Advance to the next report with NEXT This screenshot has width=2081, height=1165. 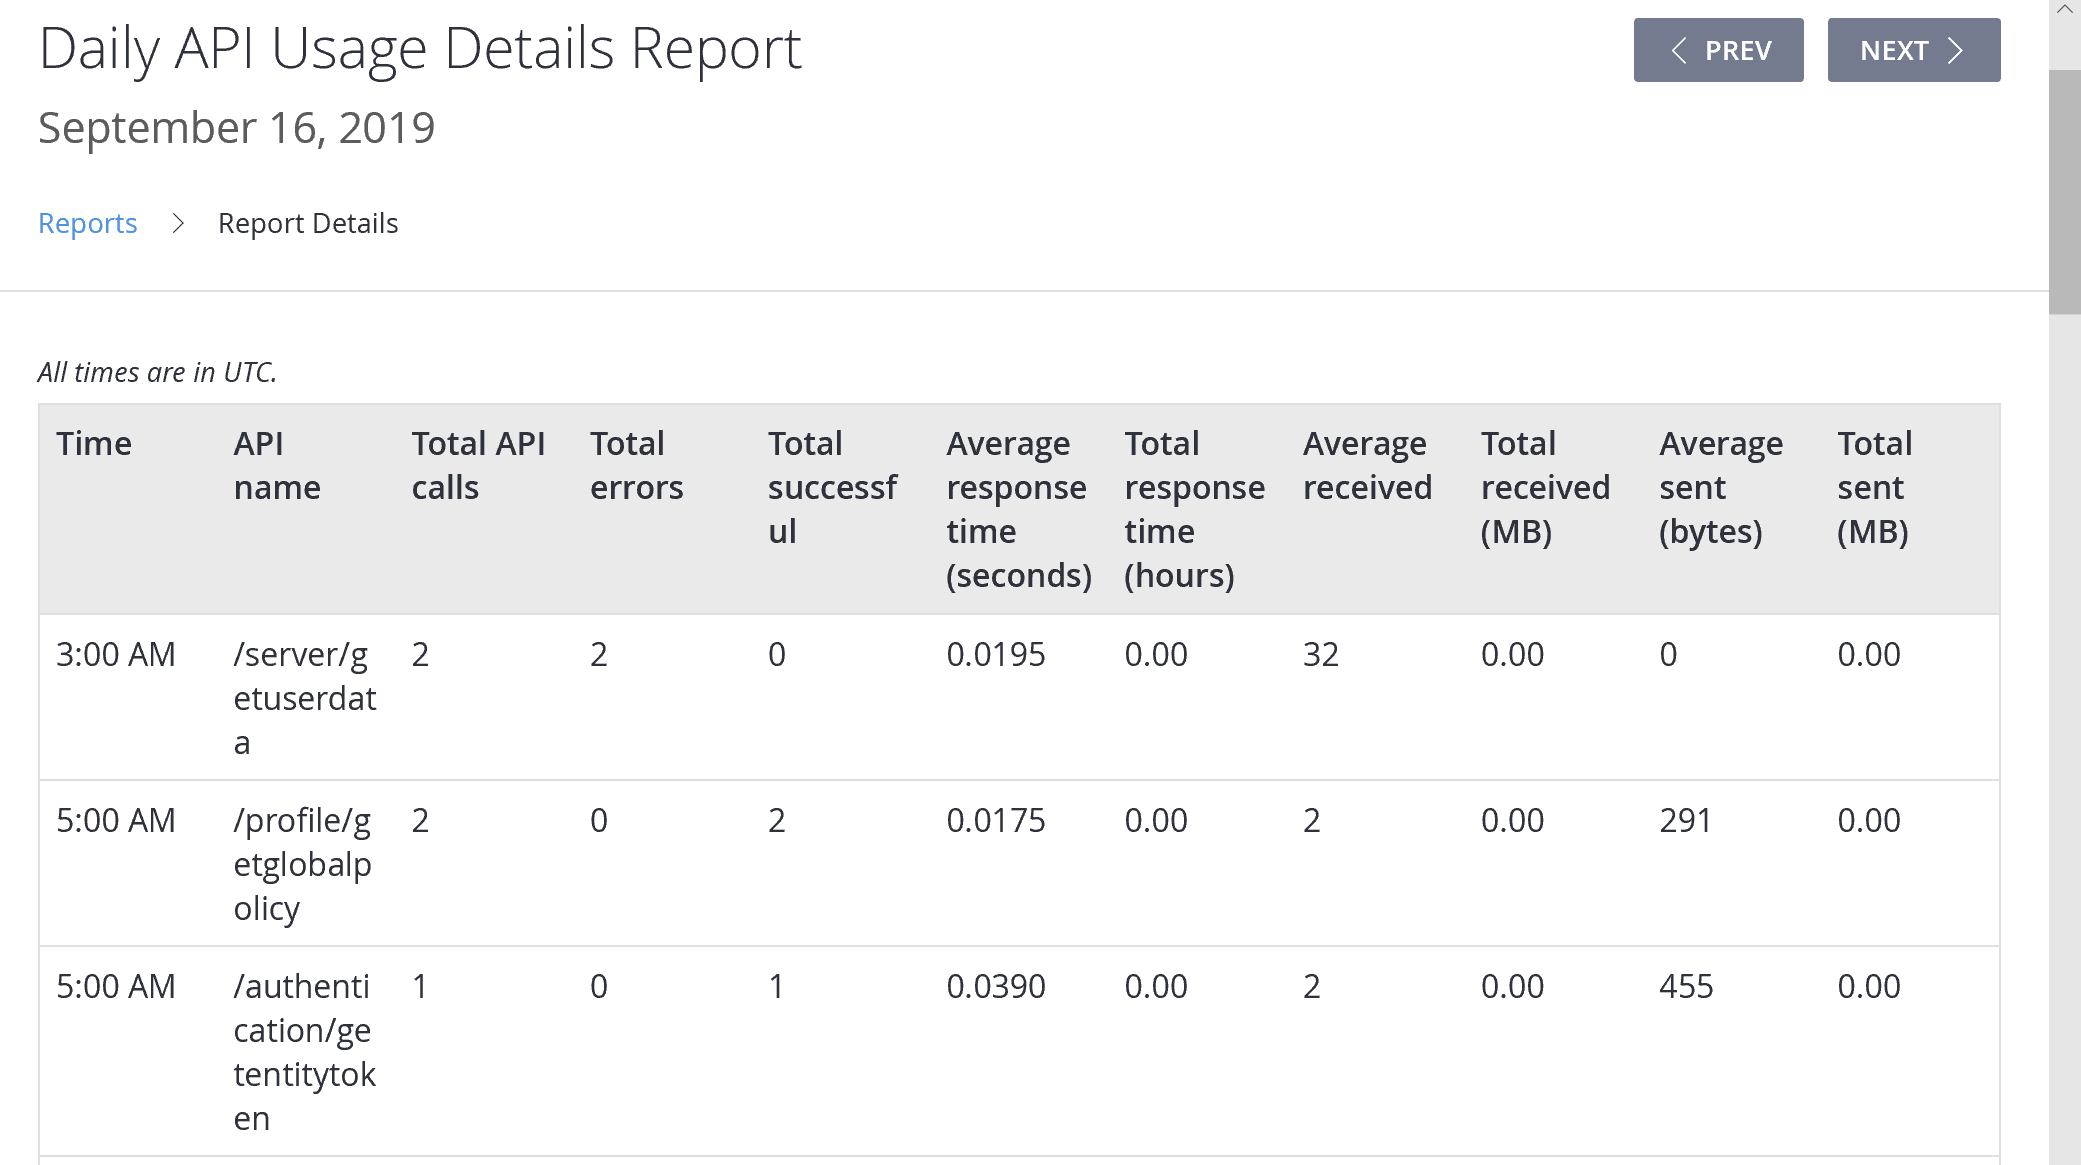click(x=1914, y=50)
